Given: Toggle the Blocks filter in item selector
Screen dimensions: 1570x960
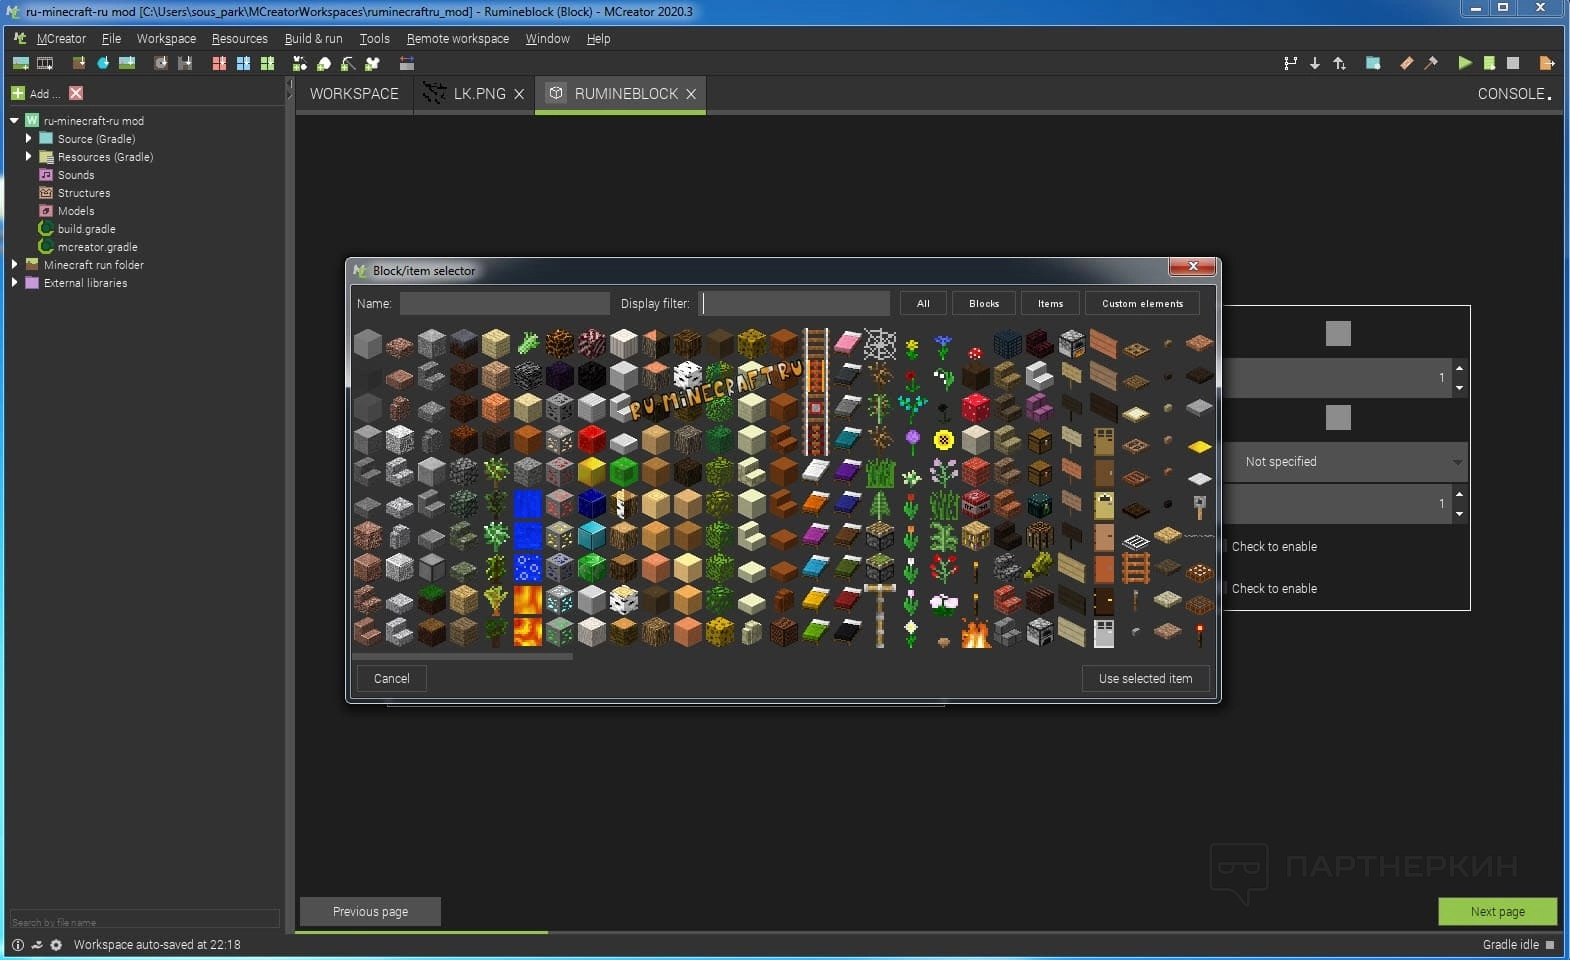Looking at the screenshot, I should coord(983,303).
